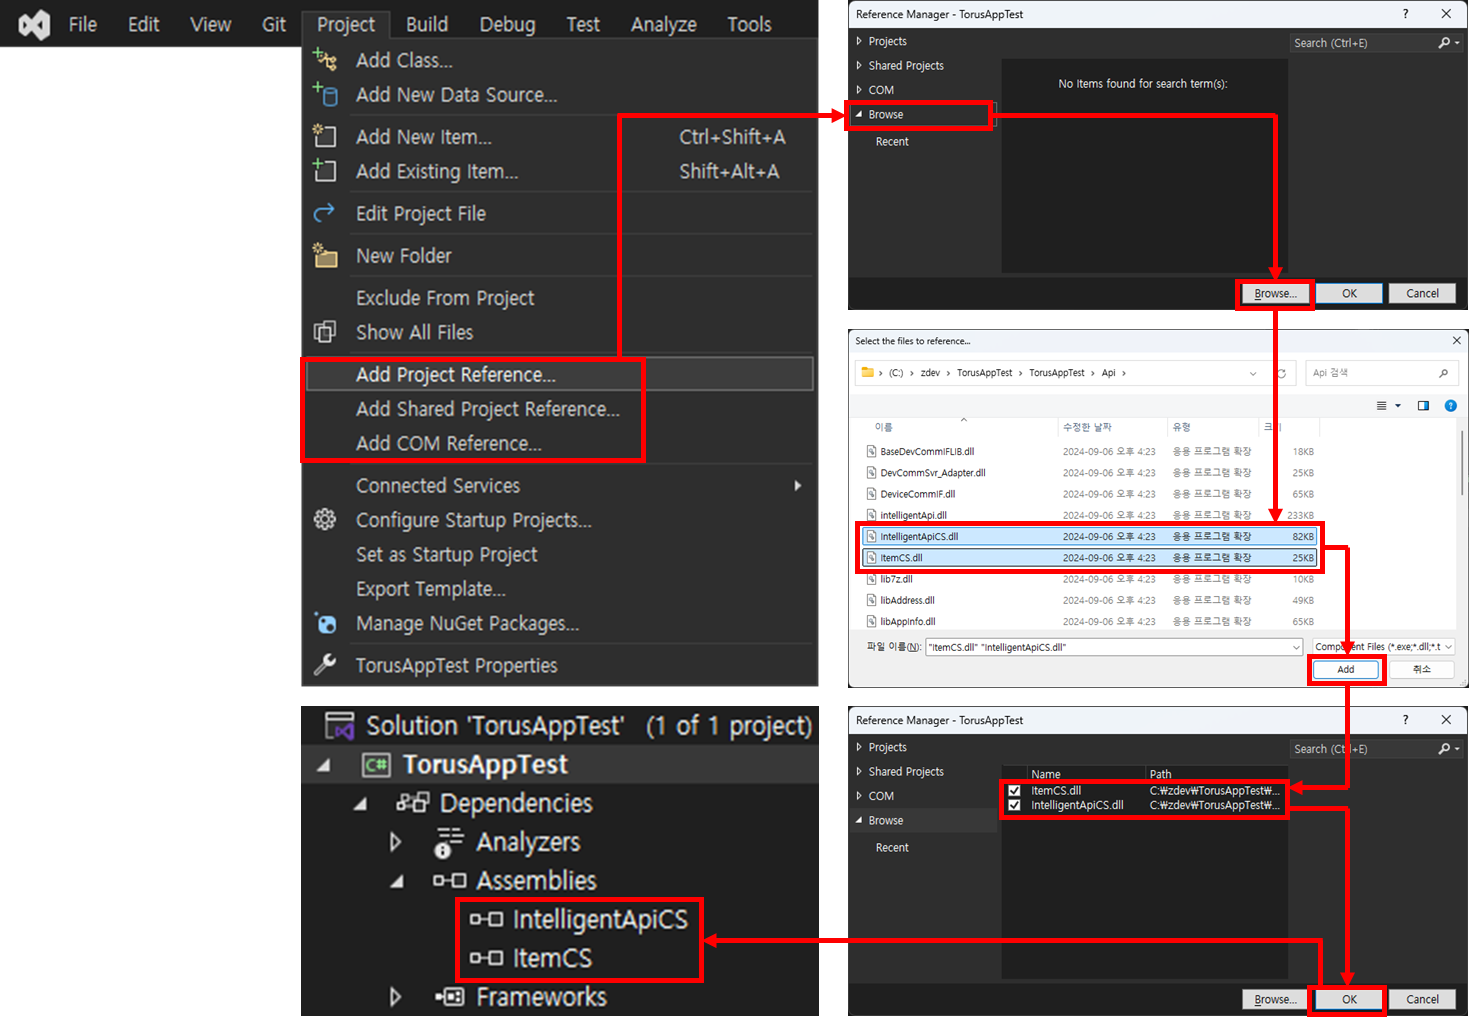
Task: Click the New Folder icon
Action: pyautogui.click(x=325, y=255)
